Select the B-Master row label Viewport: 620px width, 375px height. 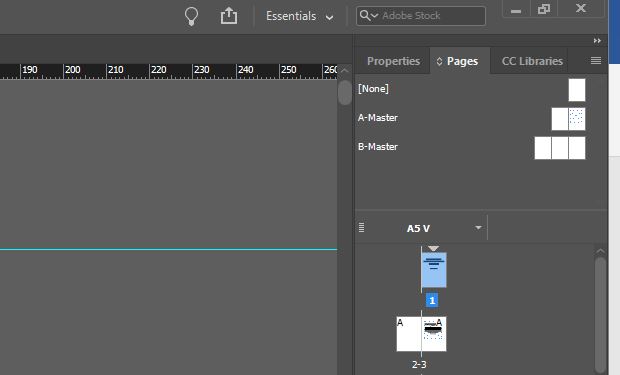coord(378,147)
